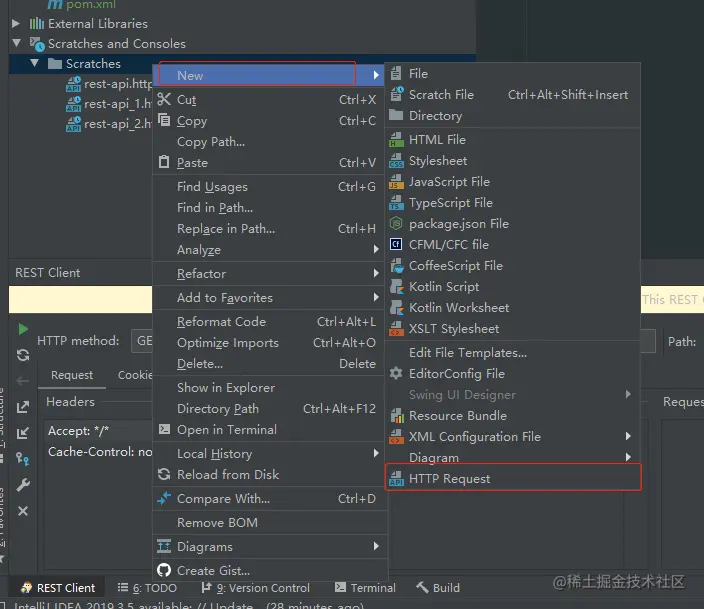
Task: Choose Replace in Path entry
Action: tap(270, 229)
